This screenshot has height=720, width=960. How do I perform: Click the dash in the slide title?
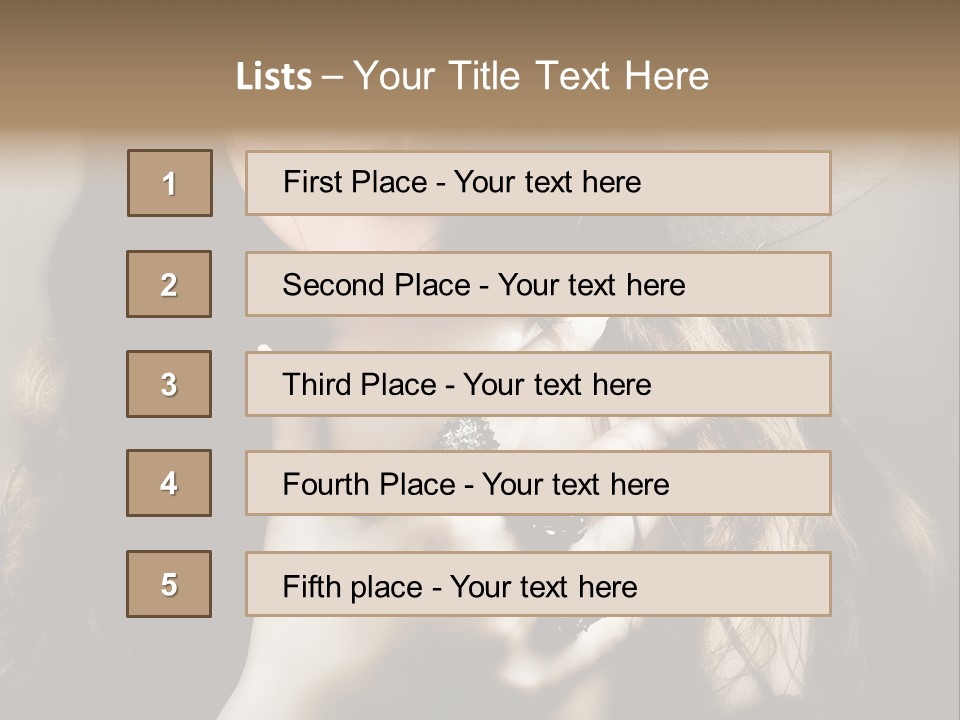click(x=332, y=77)
